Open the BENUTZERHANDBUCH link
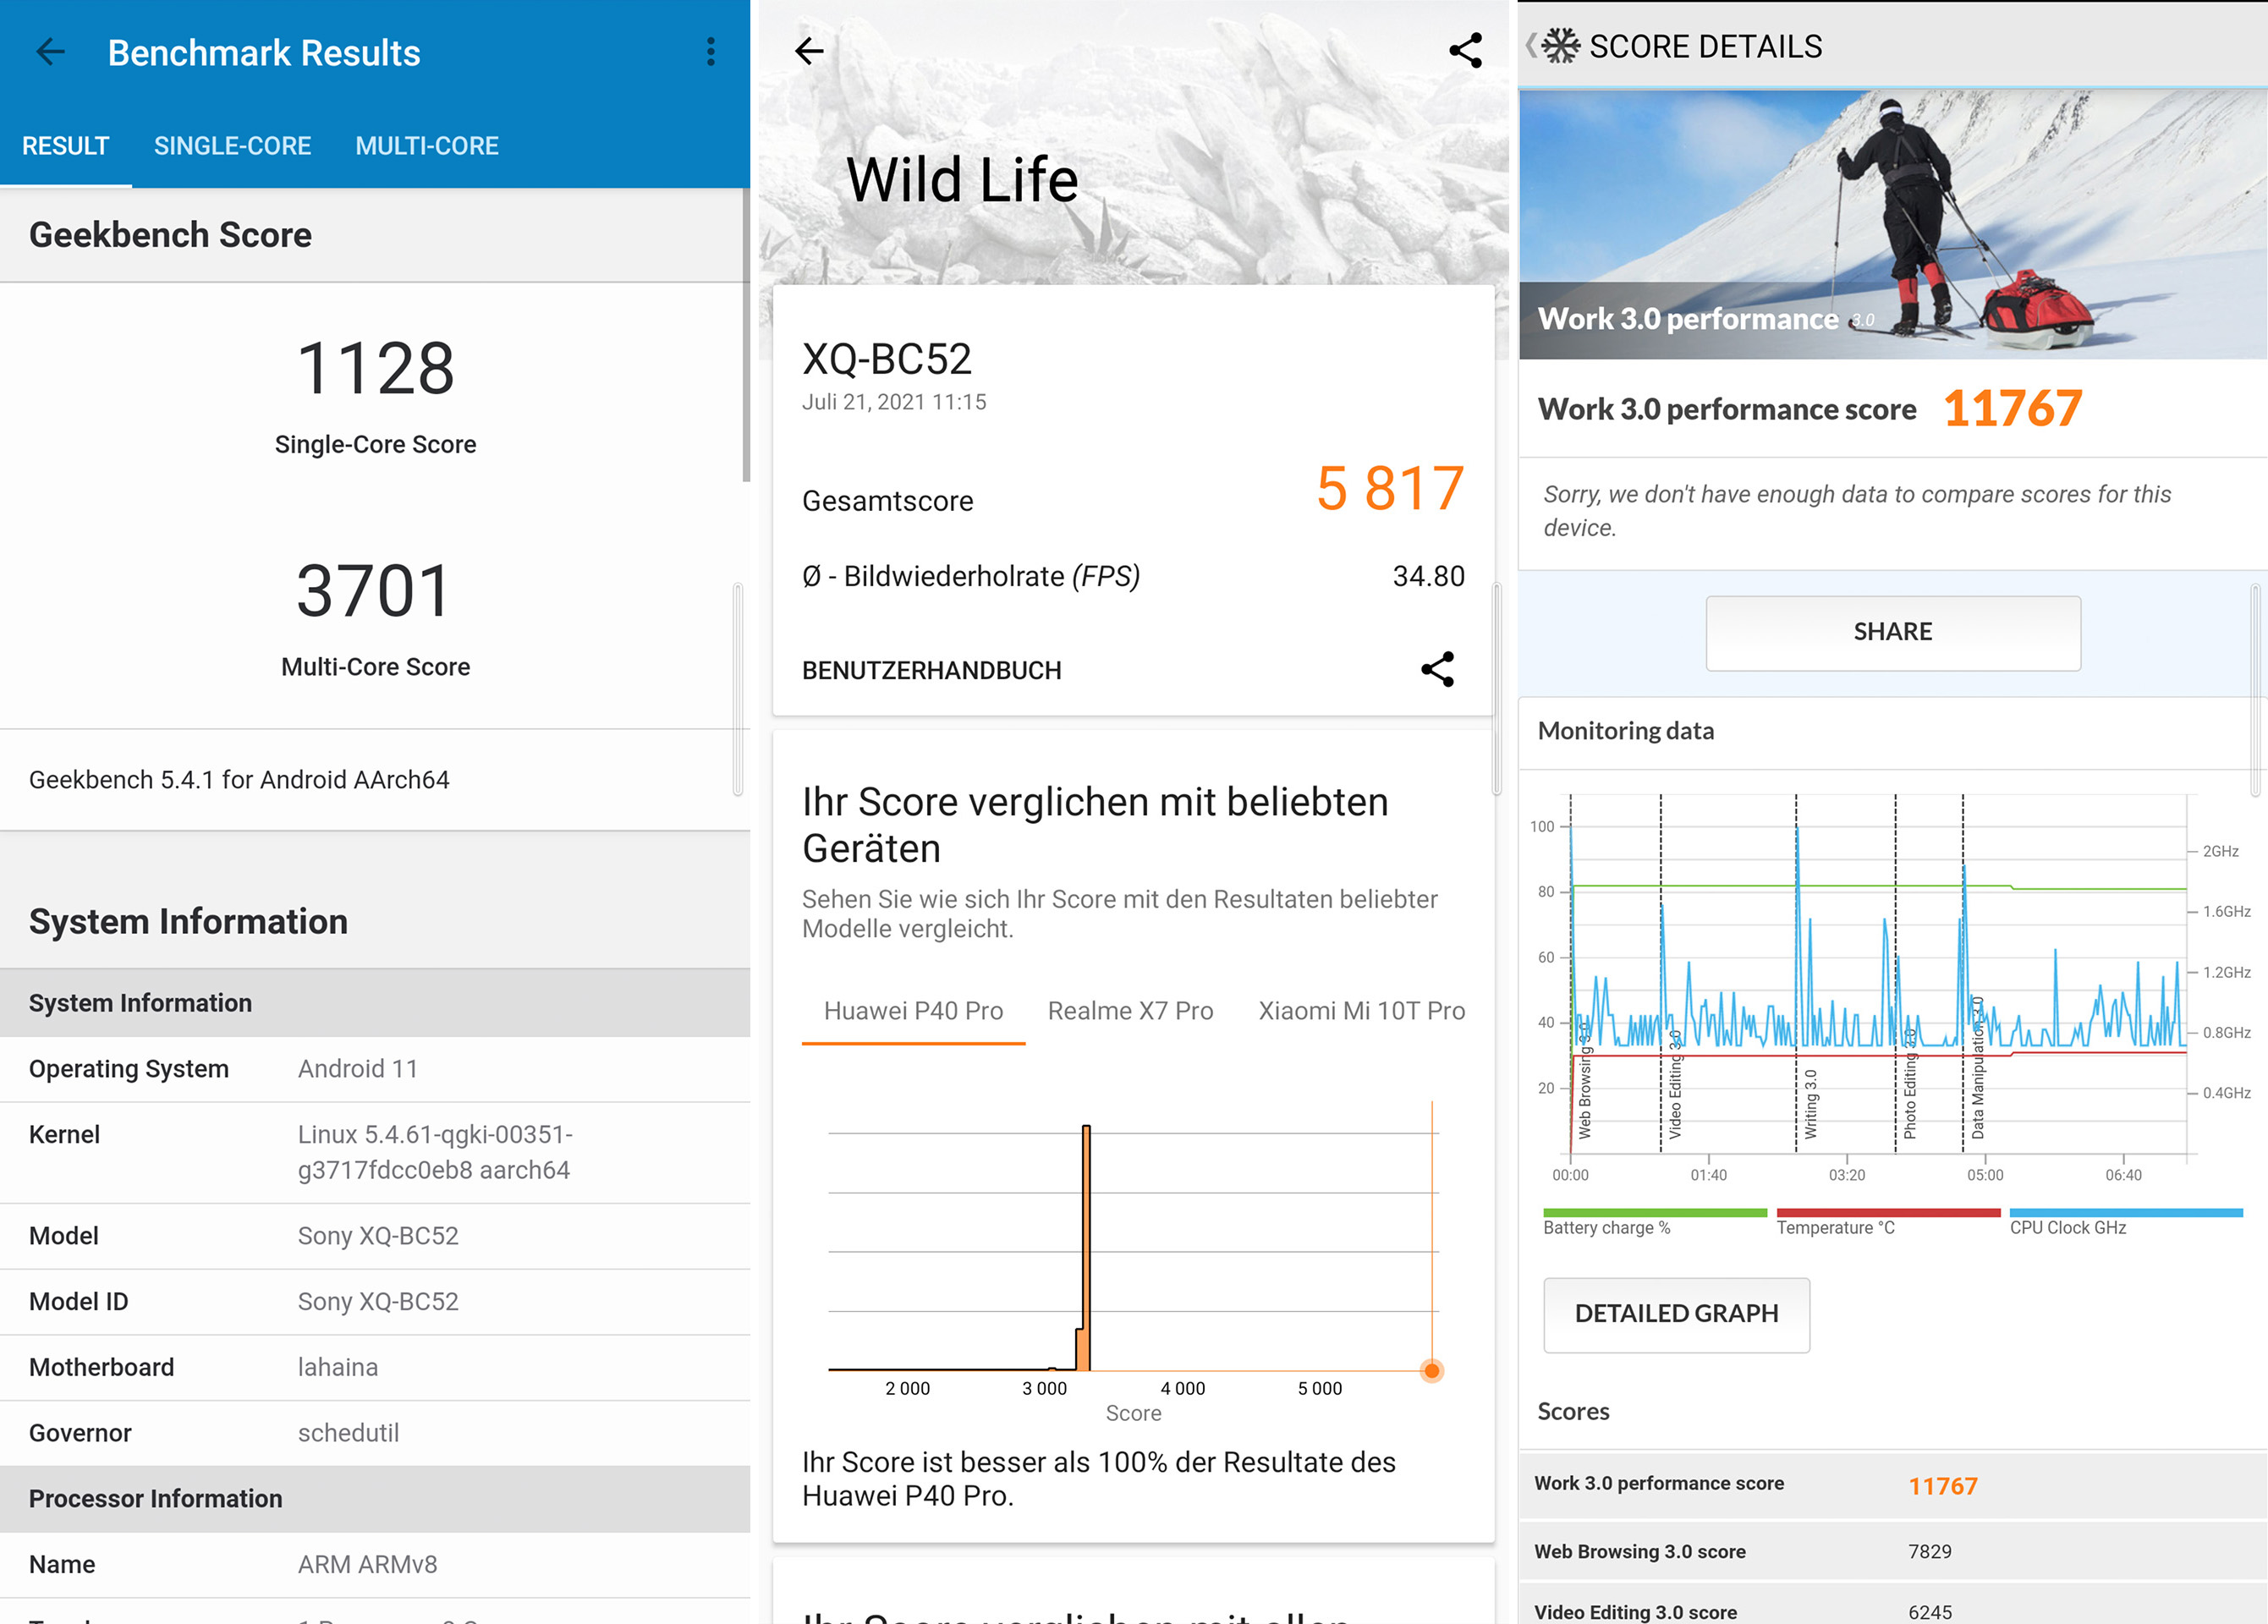 931,671
